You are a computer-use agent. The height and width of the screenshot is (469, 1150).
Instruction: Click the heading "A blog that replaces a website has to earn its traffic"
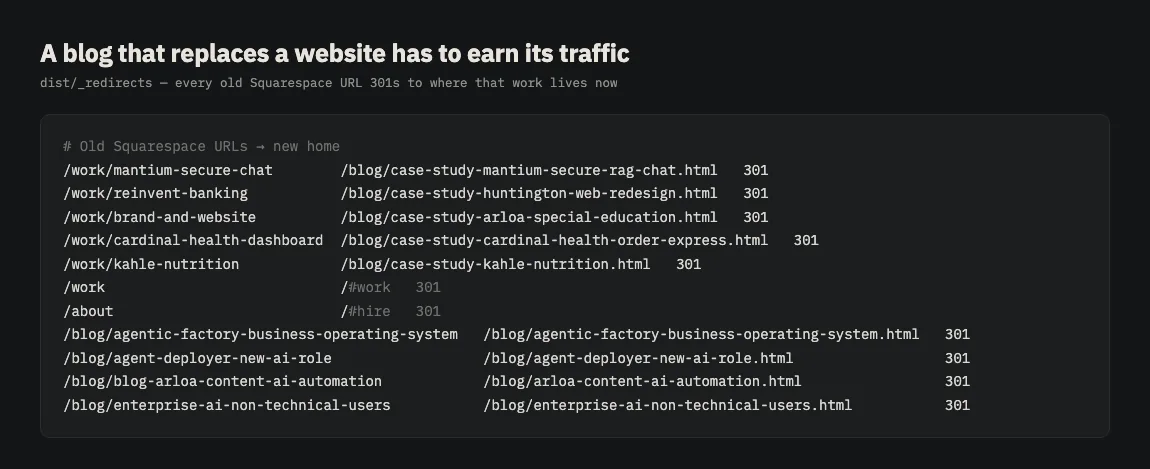[334, 54]
